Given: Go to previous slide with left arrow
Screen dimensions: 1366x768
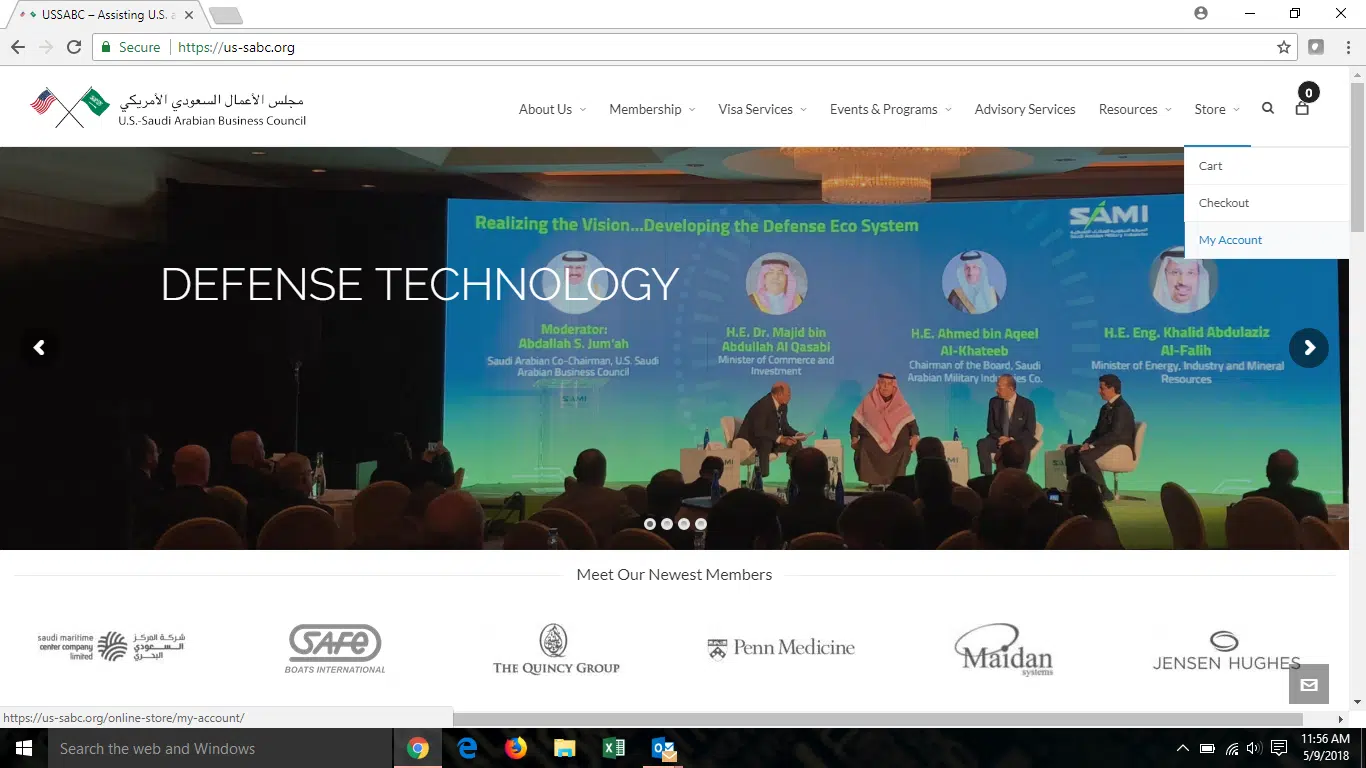Looking at the screenshot, I should [39, 348].
